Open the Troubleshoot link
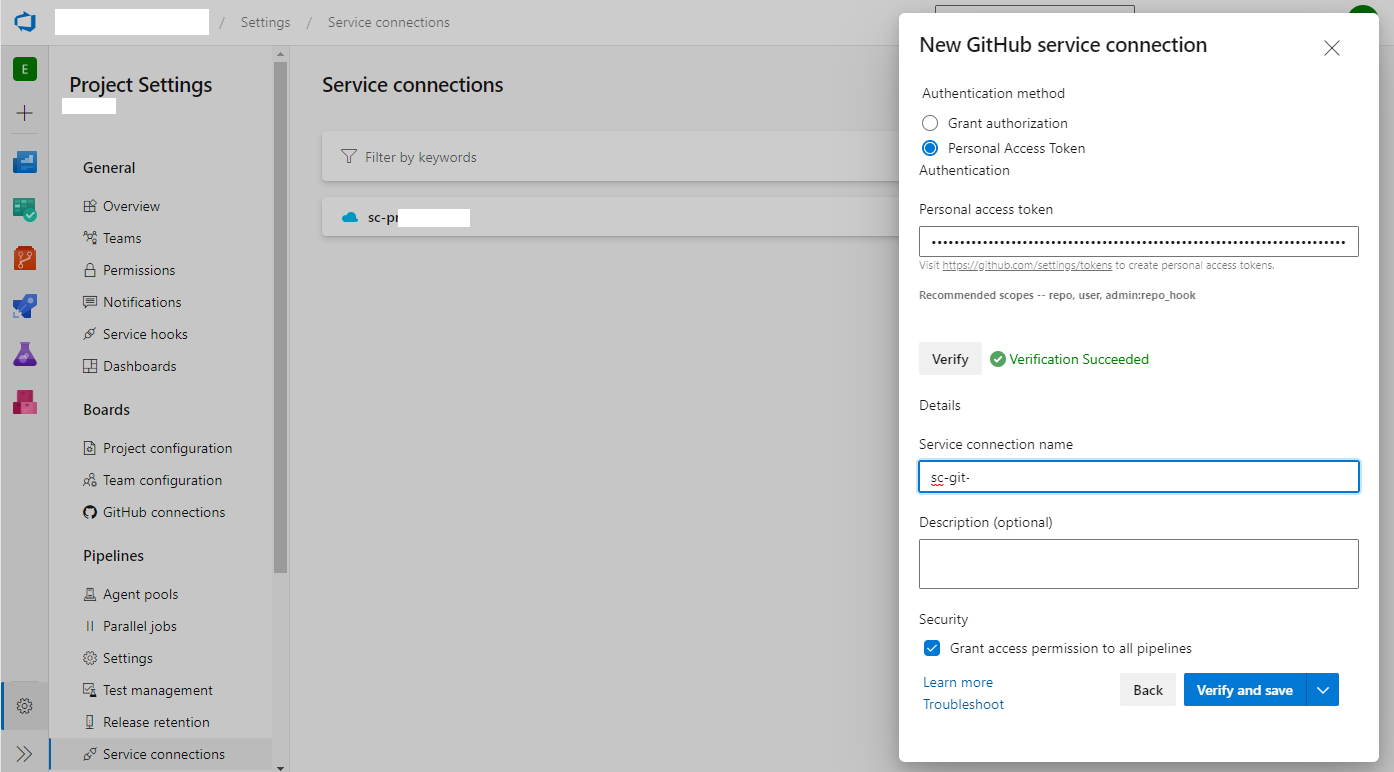 pos(964,704)
